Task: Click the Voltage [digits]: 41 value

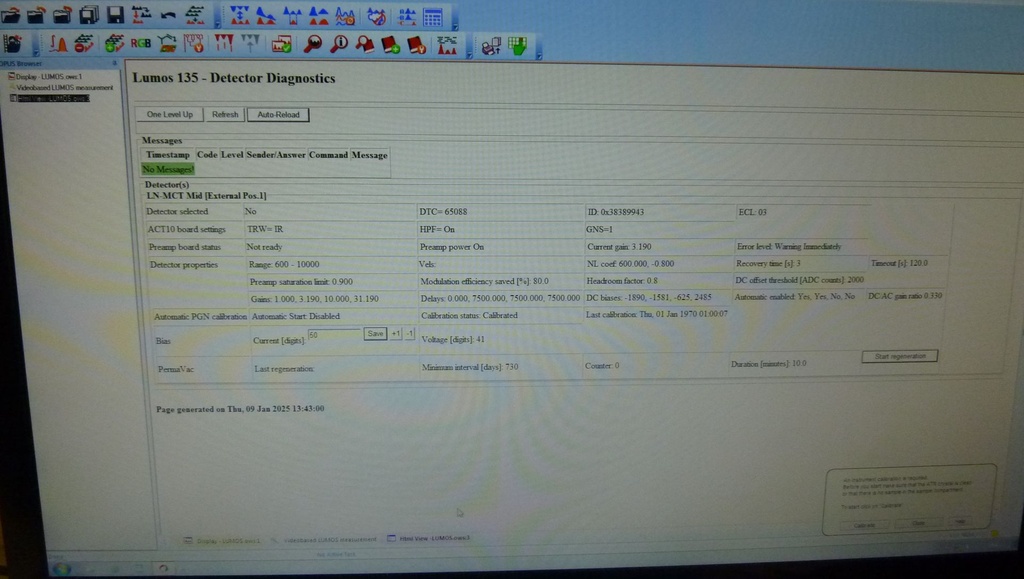Action: (453, 339)
